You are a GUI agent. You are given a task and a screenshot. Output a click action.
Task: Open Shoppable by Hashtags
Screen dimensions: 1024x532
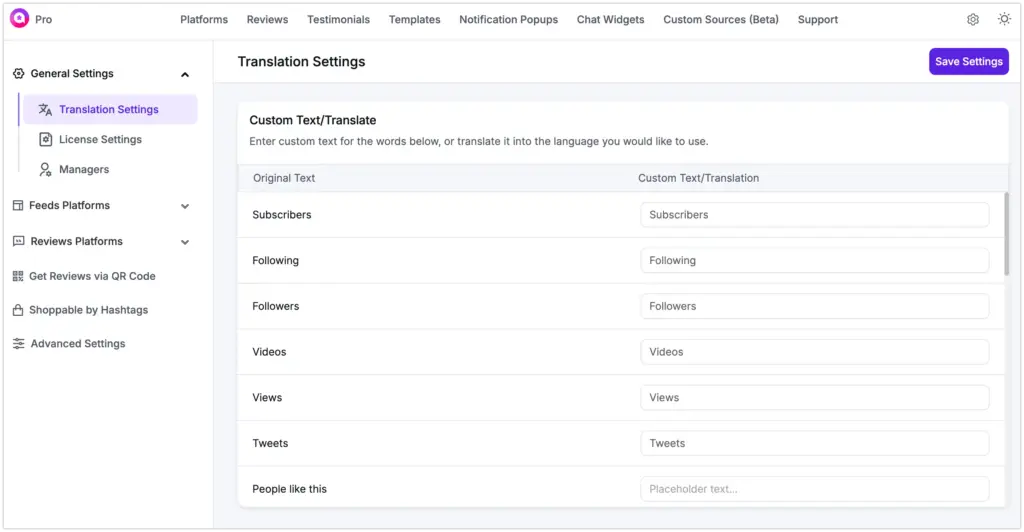88,310
